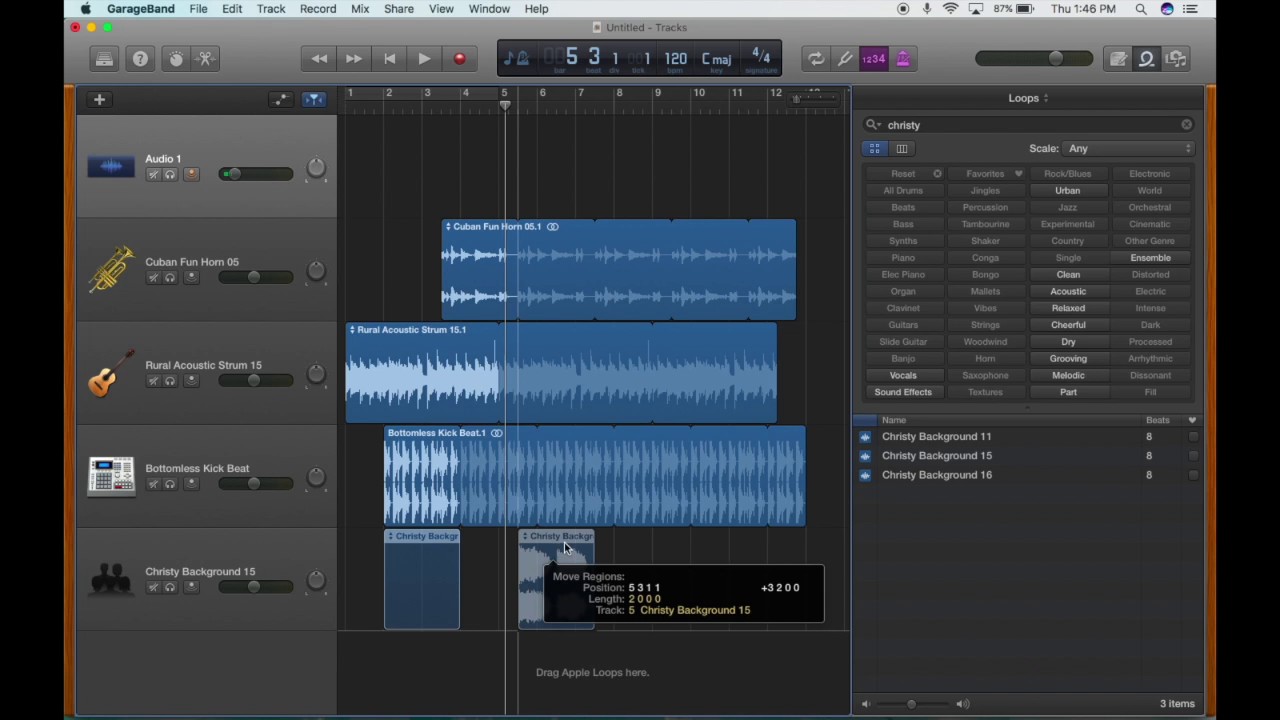Open the Window menu
Screen dimensions: 1280x720
tap(489, 9)
